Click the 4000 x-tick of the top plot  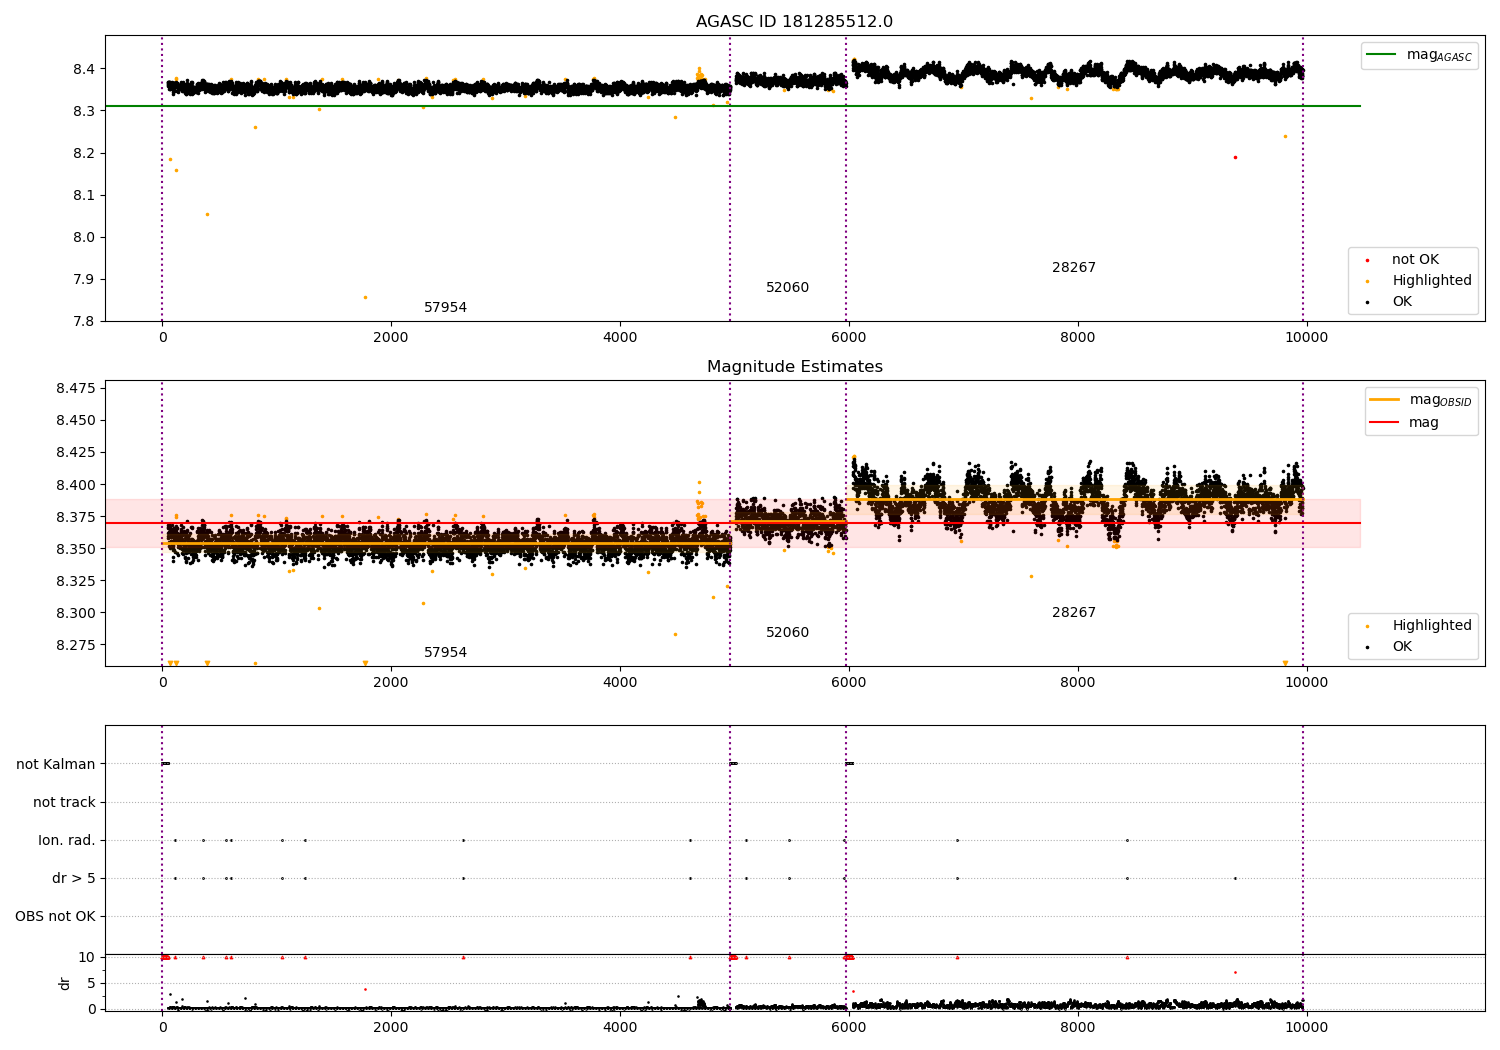620,337
